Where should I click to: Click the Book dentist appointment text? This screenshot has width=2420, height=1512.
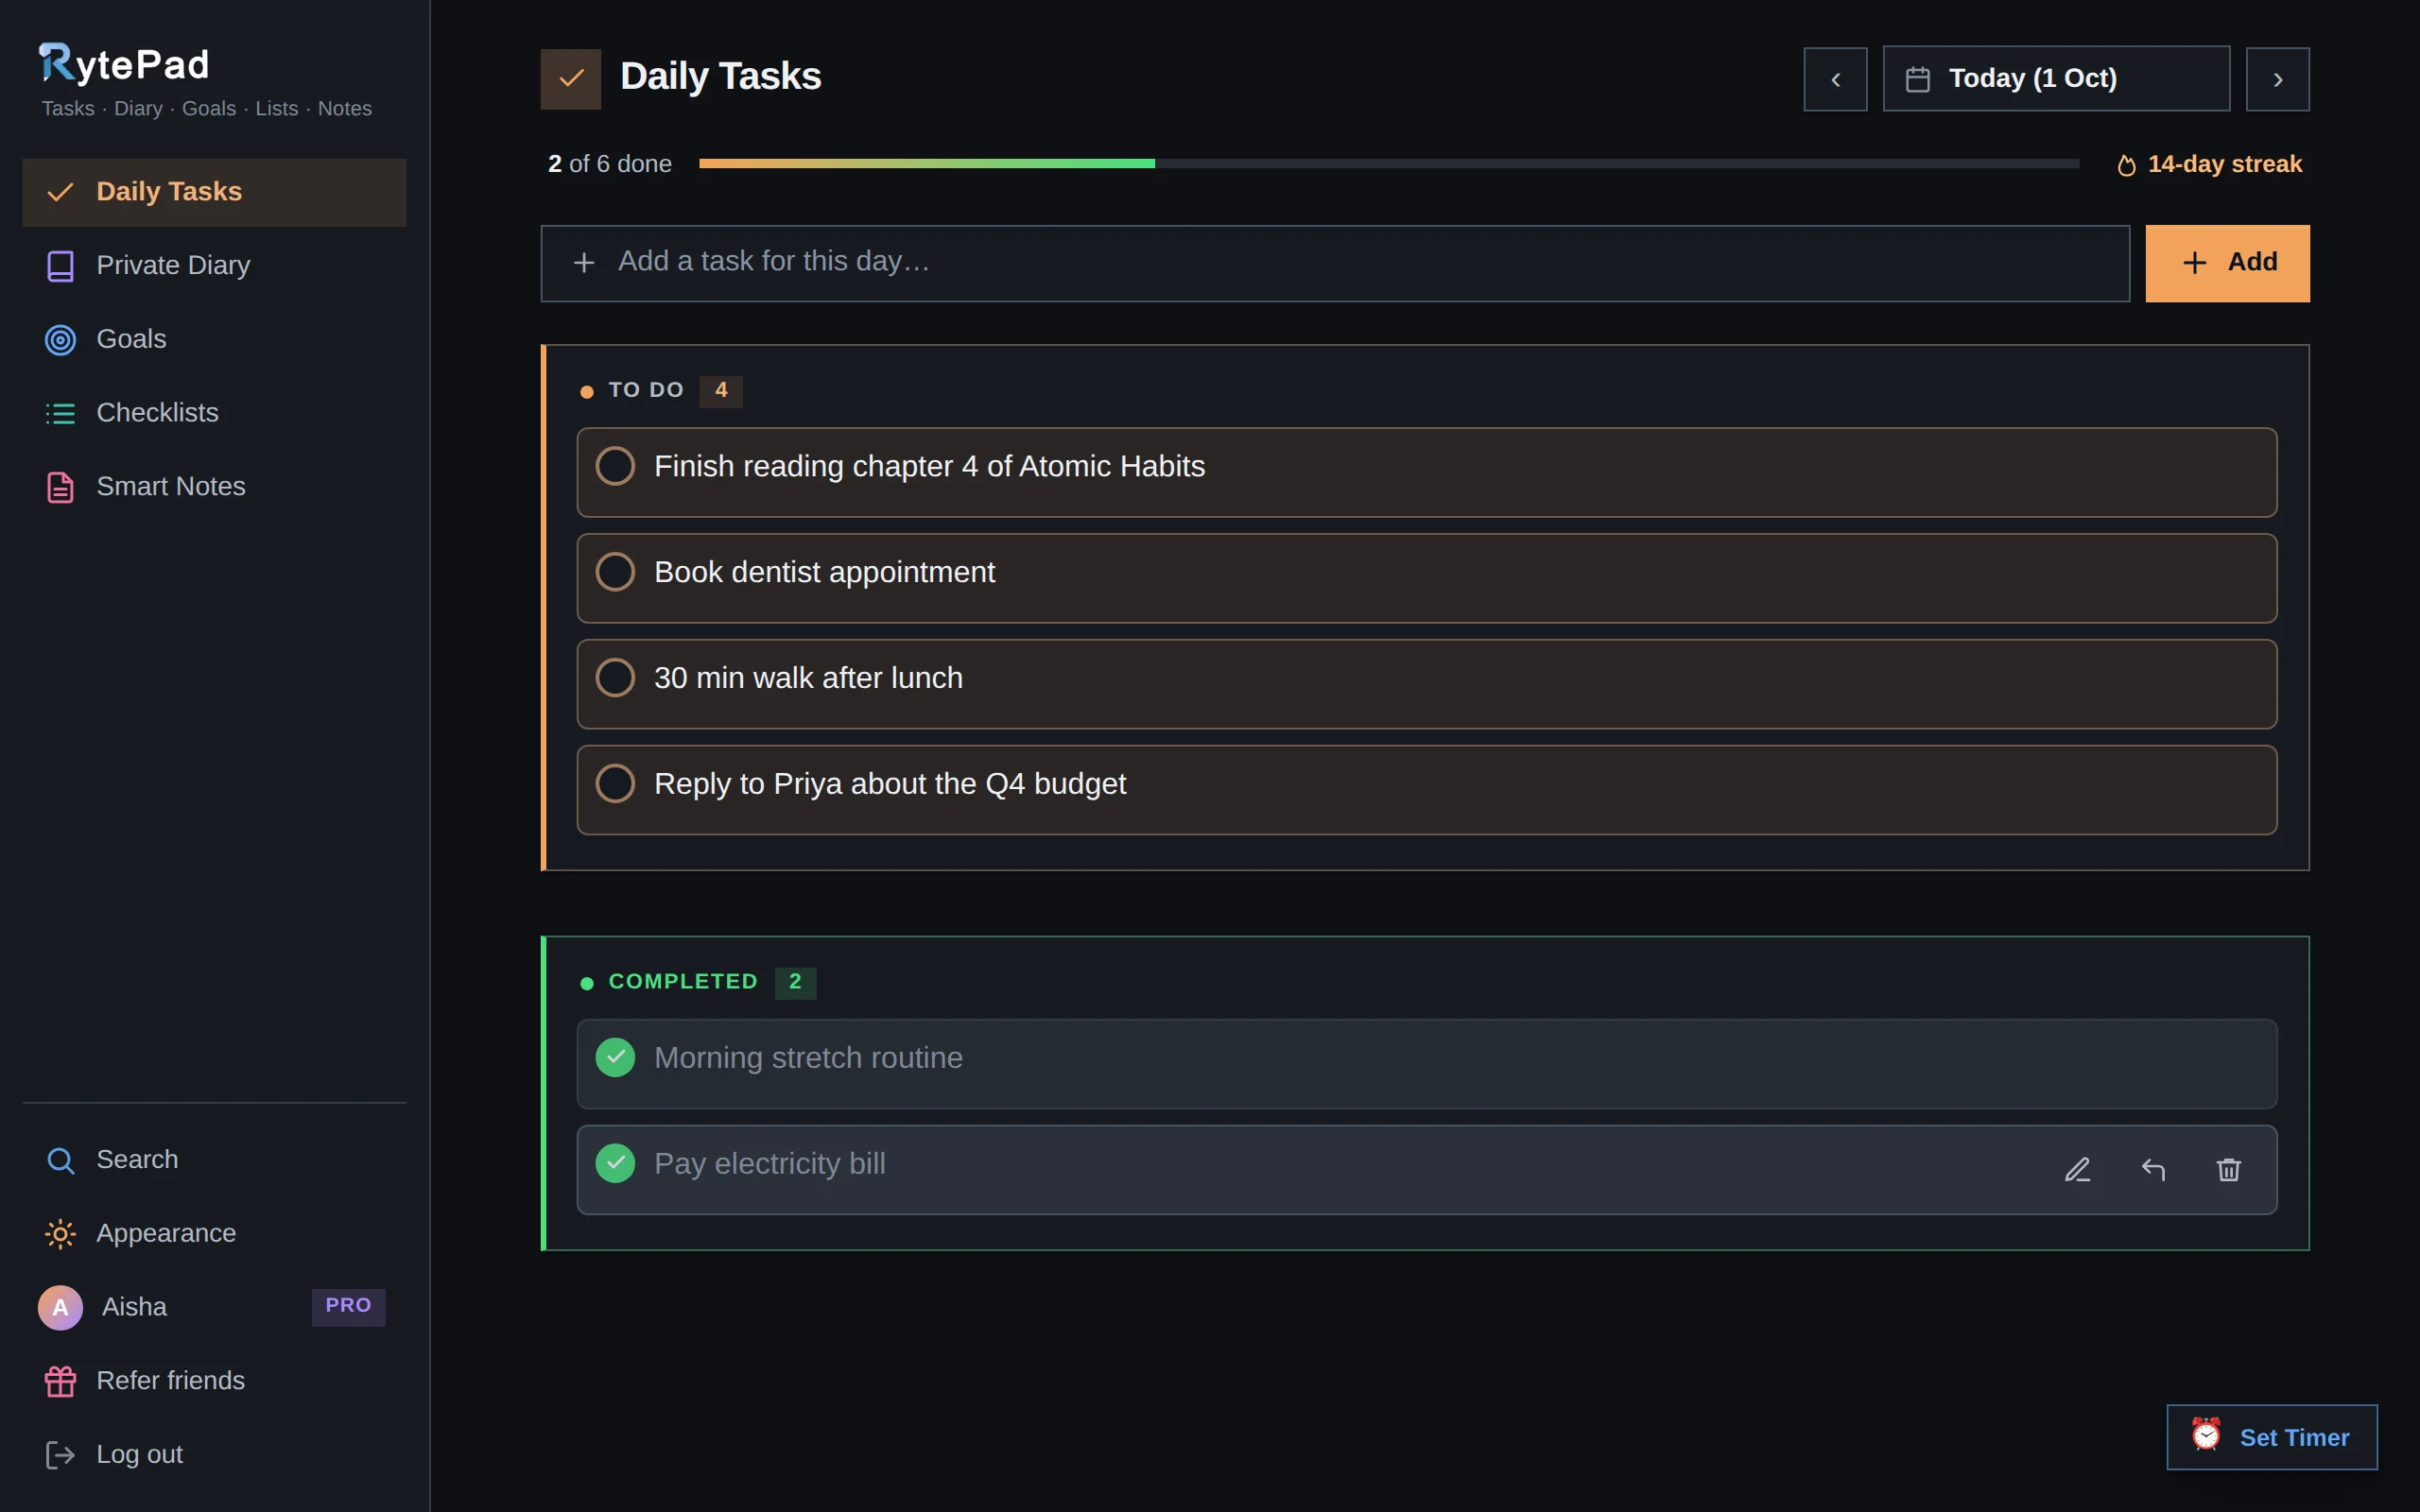point(824,572)
